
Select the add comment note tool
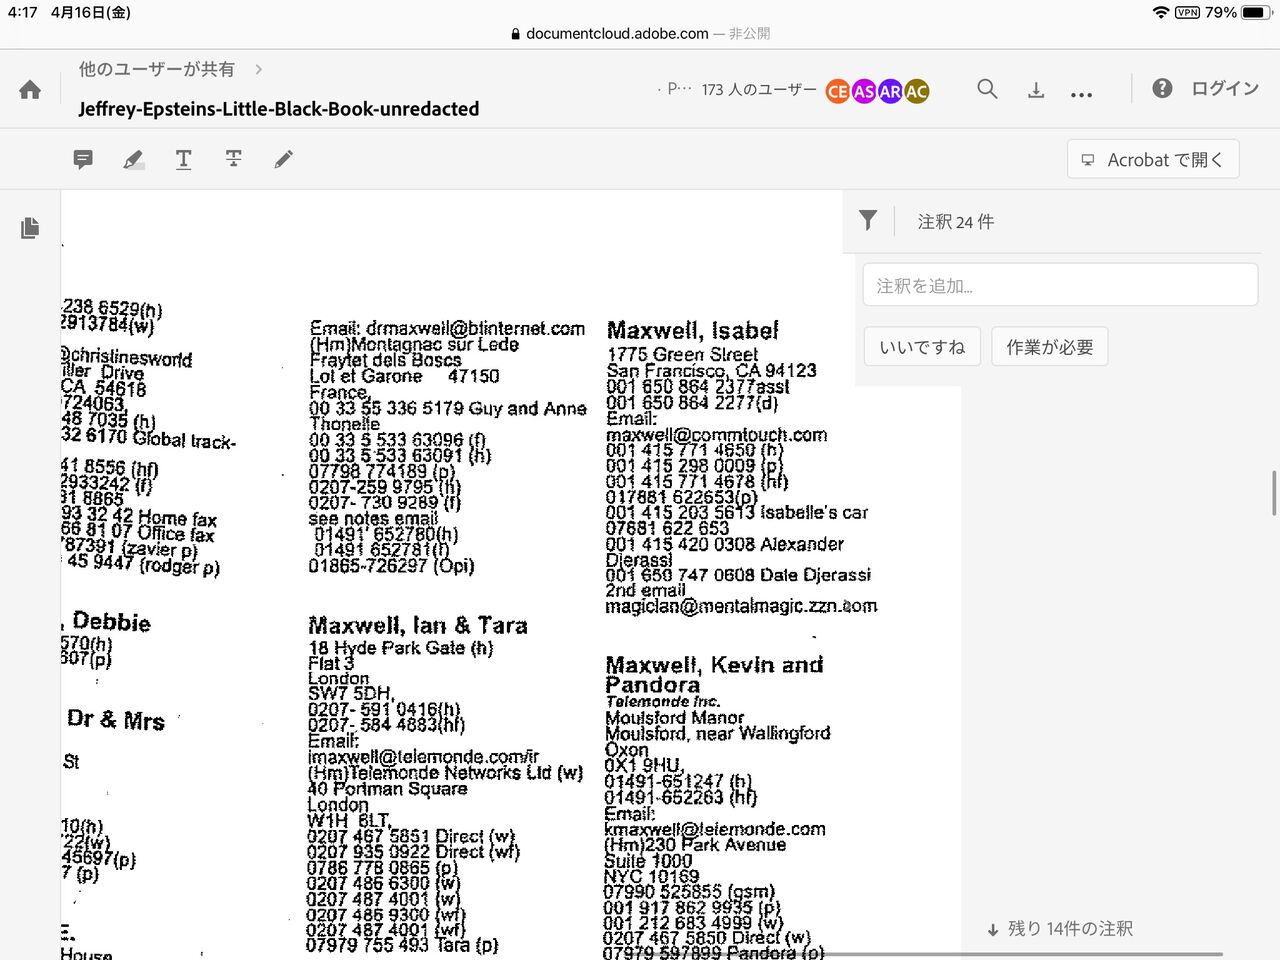point(83,159)
